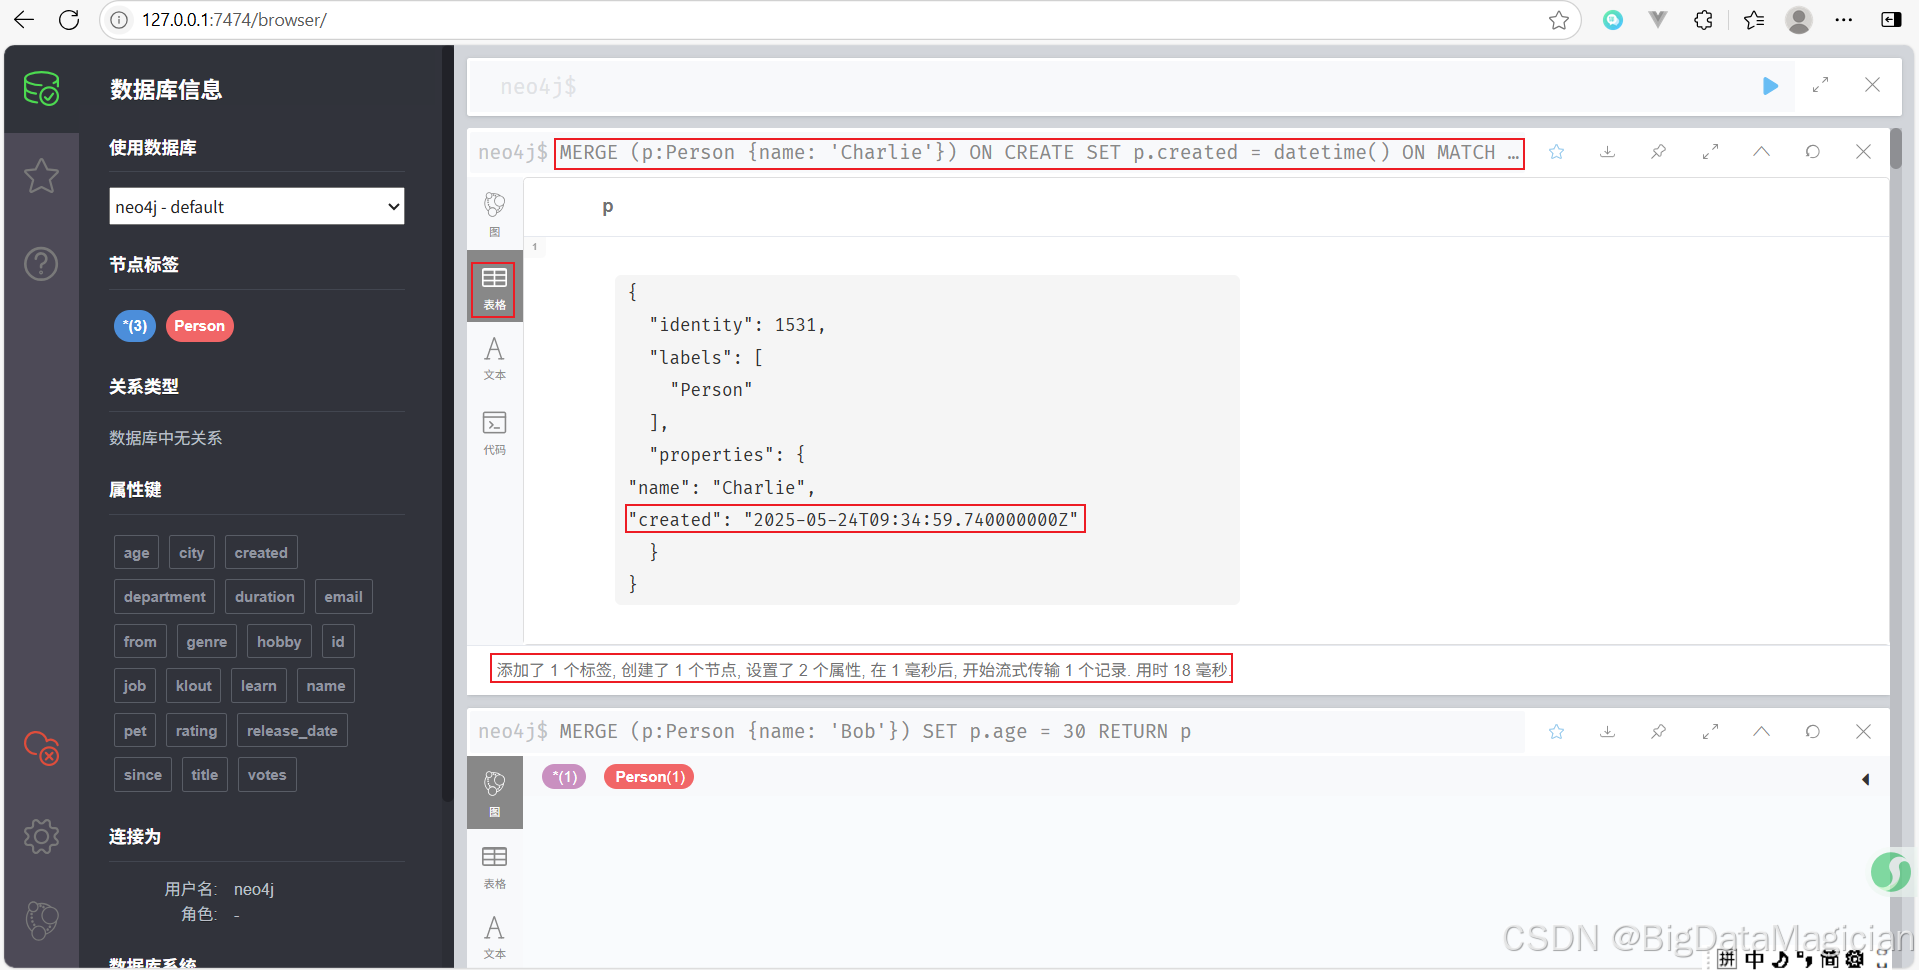Switch Charlie result to table view

tap(495, 287)
